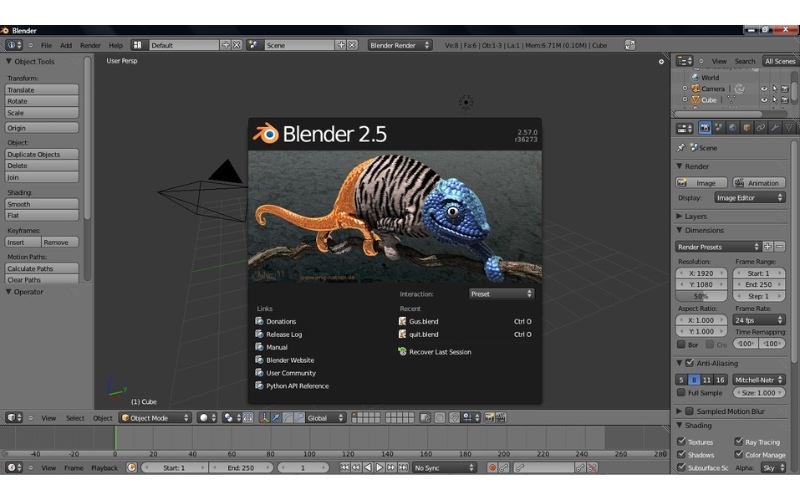Toggle selectability arrow for Camera

tap(774, 89)
